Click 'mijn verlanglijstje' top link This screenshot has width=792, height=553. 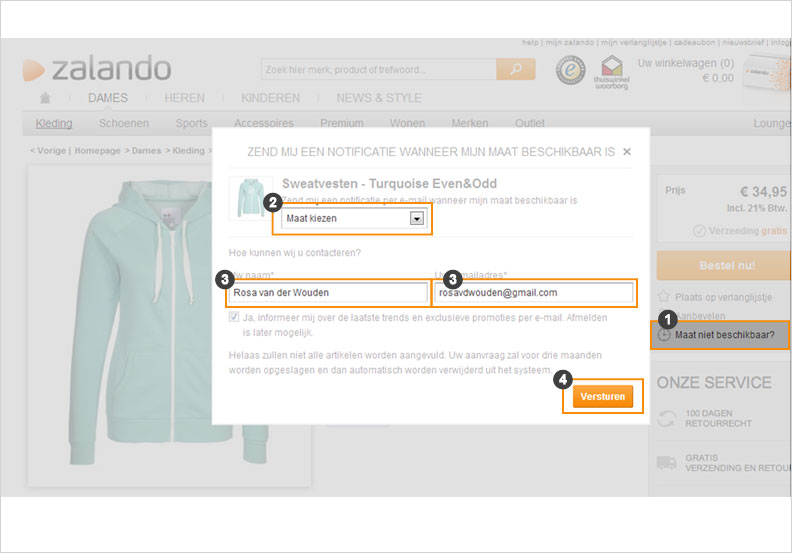[633, 42]
